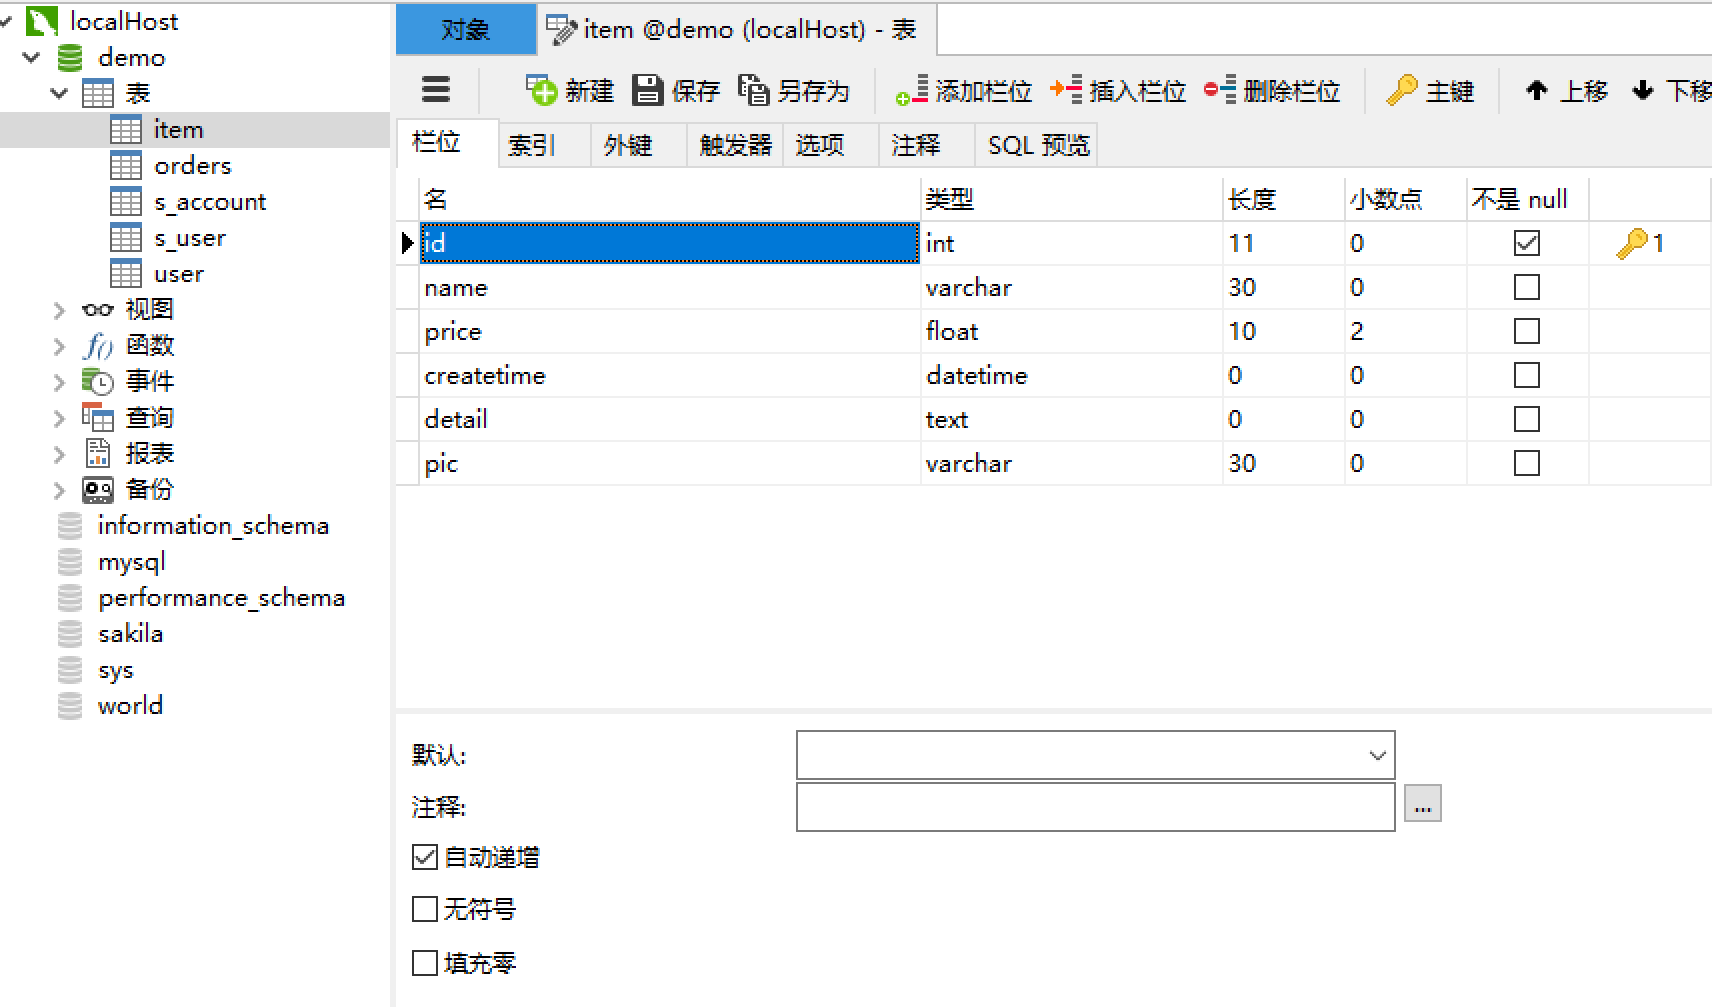This screenshot has width=1712, height=1007.
Task: Select the demo database icon
Action: 70,57
